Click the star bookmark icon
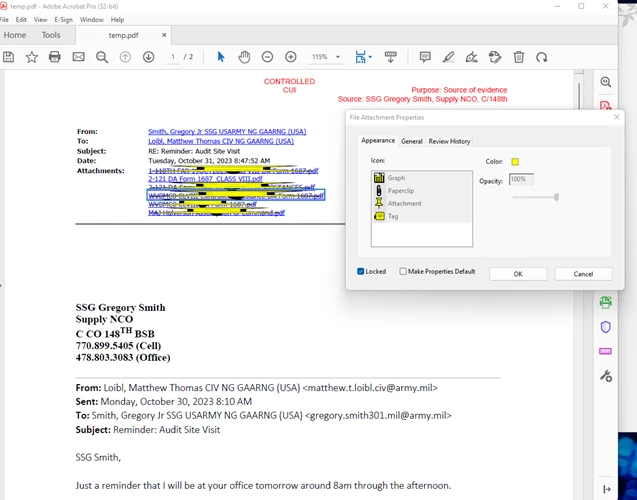637x500 pixels. coord(32,57)
